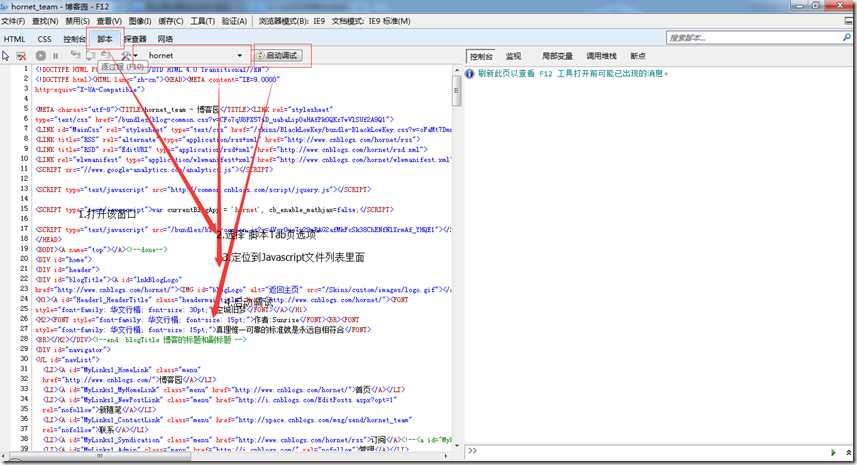The height and width of the screenshot is (465, 857).
Task: Click code line 29 DIV id="navigator"
Action: (73, 349)
